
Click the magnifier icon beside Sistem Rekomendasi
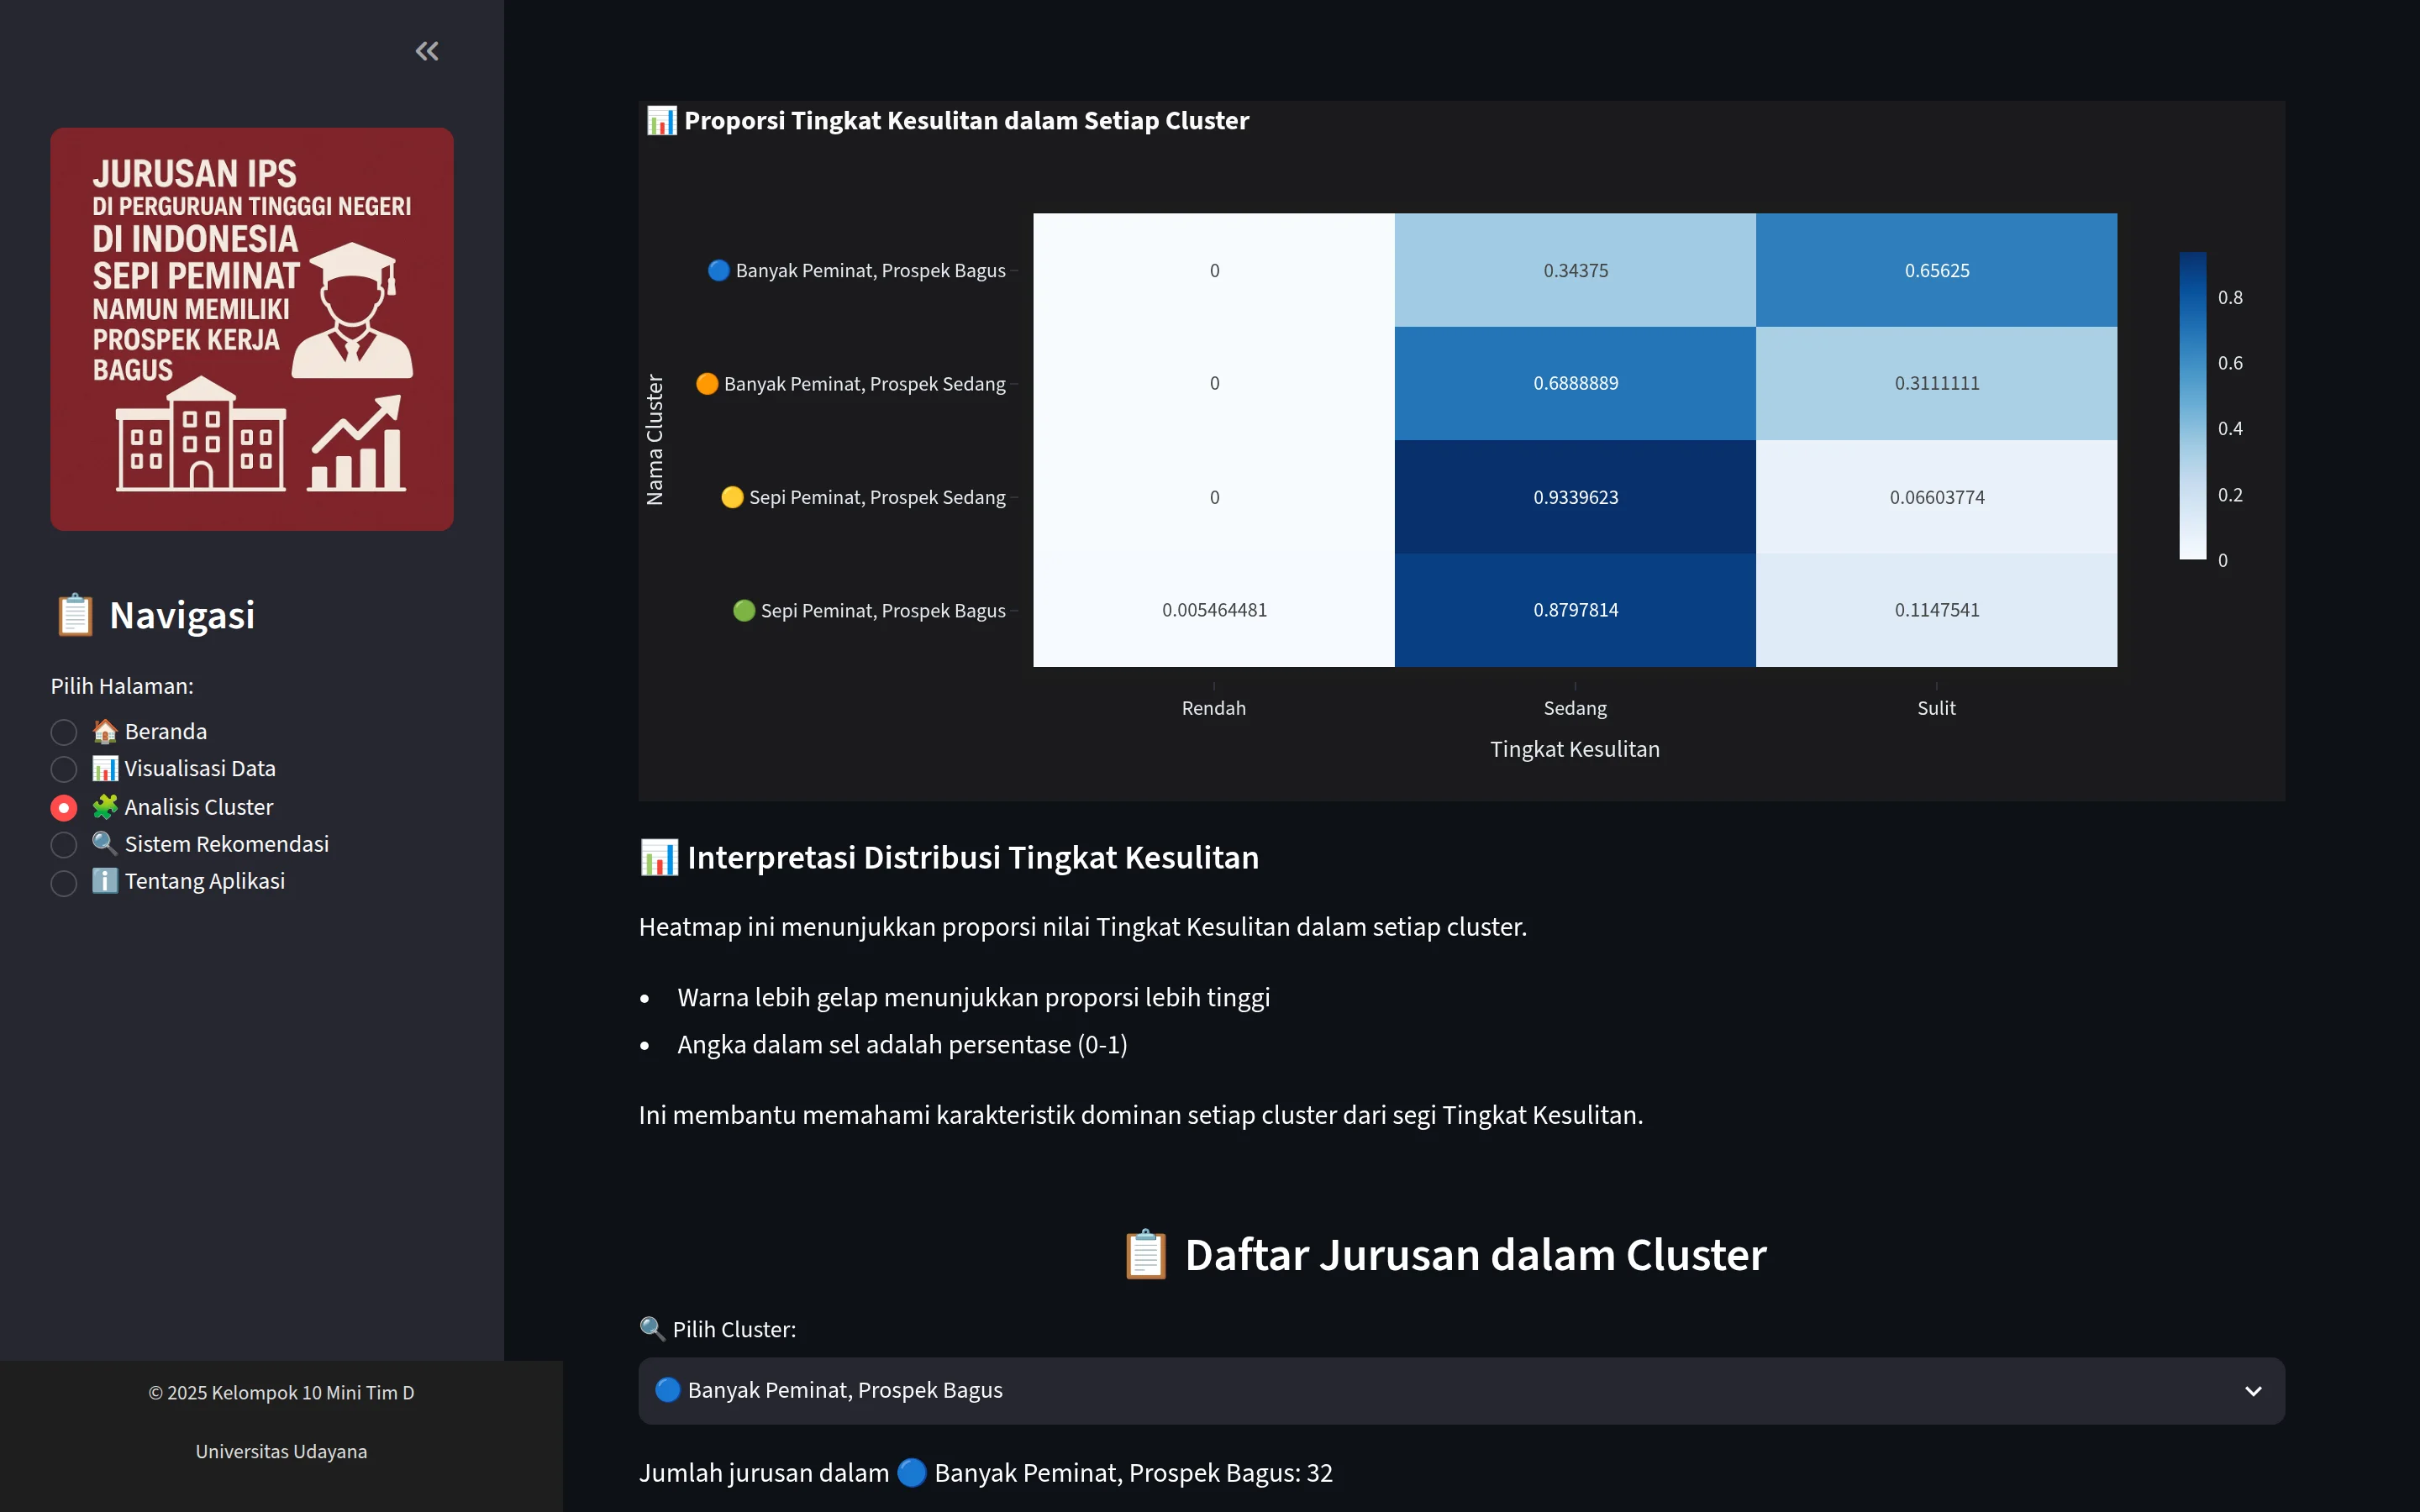tap(105, 844)
